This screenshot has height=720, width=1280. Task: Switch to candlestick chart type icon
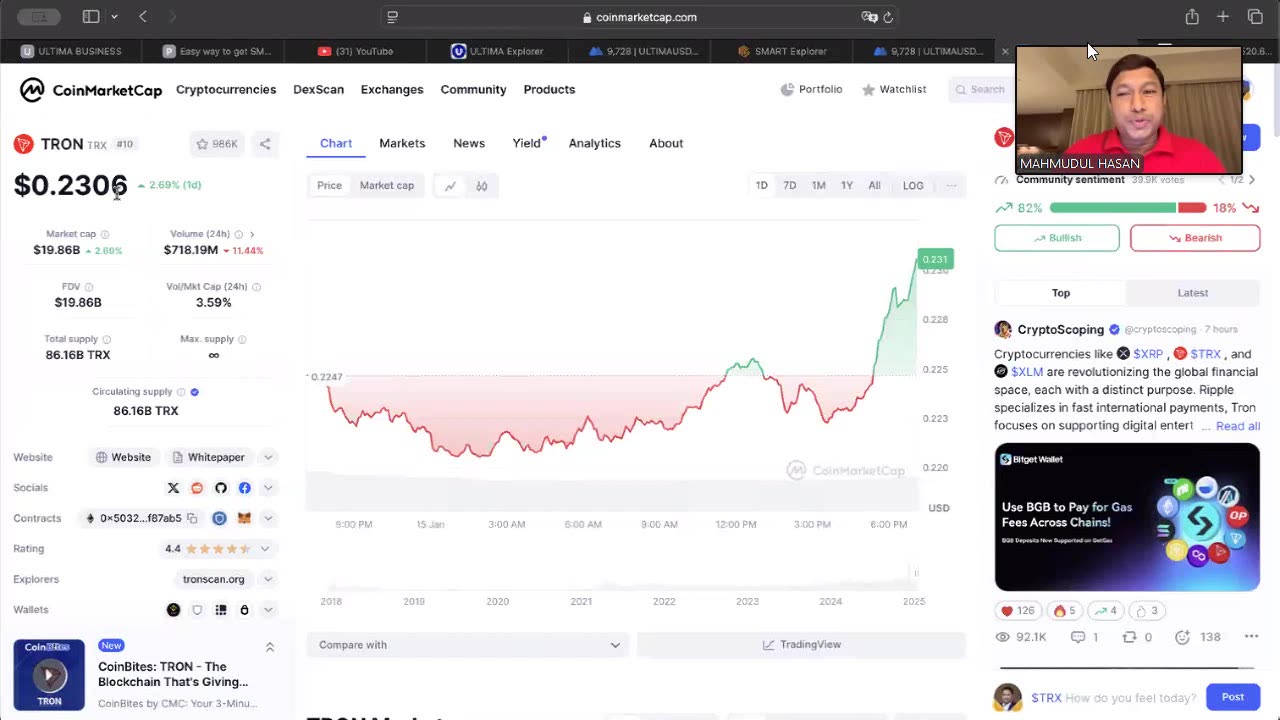coord(482,186)
